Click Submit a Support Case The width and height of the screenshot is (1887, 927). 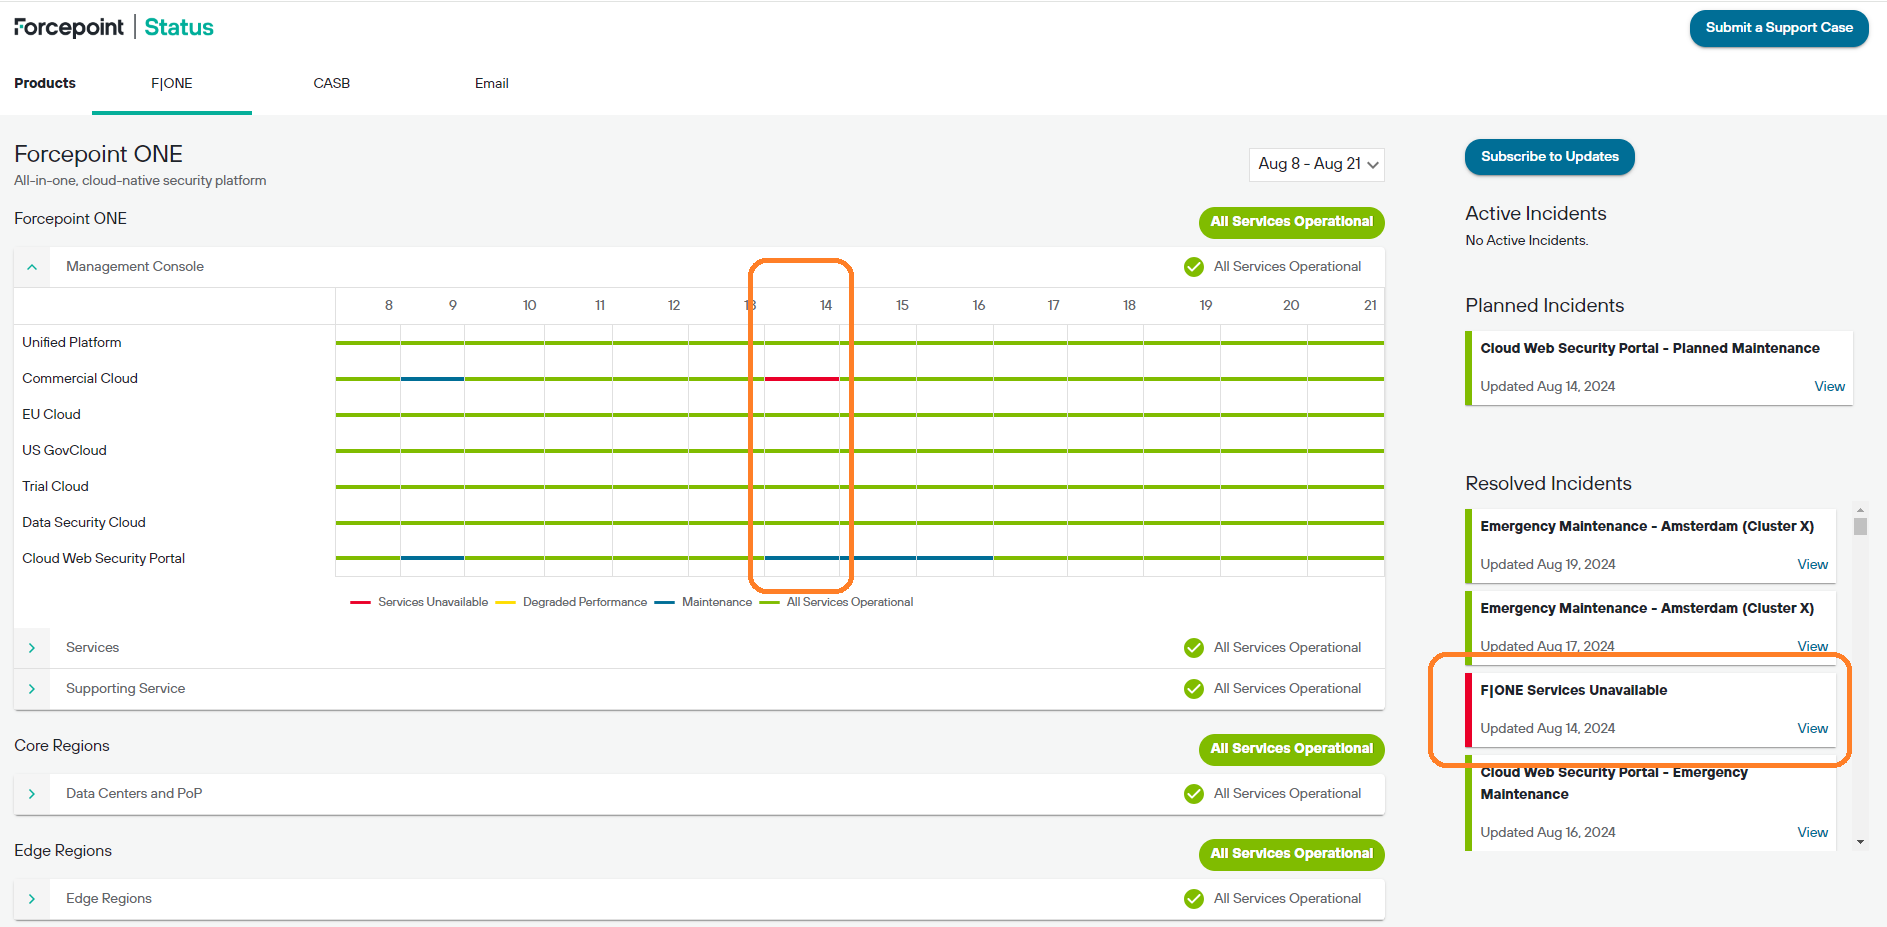point(1778,28)
